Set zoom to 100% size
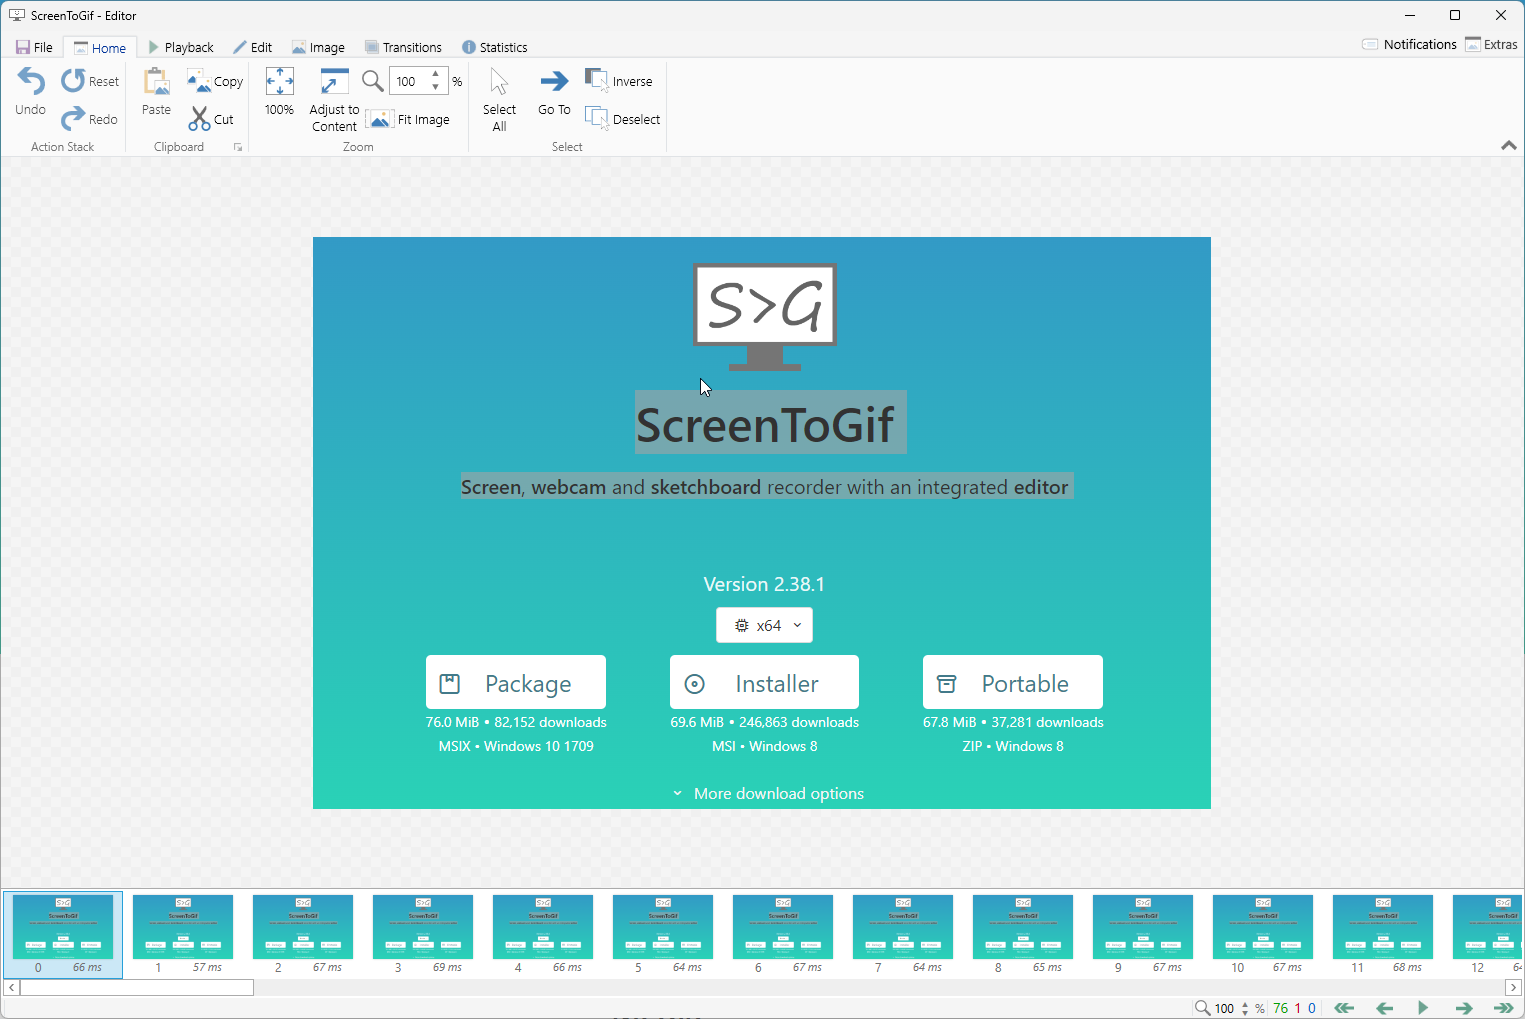 tap(279, 92)
